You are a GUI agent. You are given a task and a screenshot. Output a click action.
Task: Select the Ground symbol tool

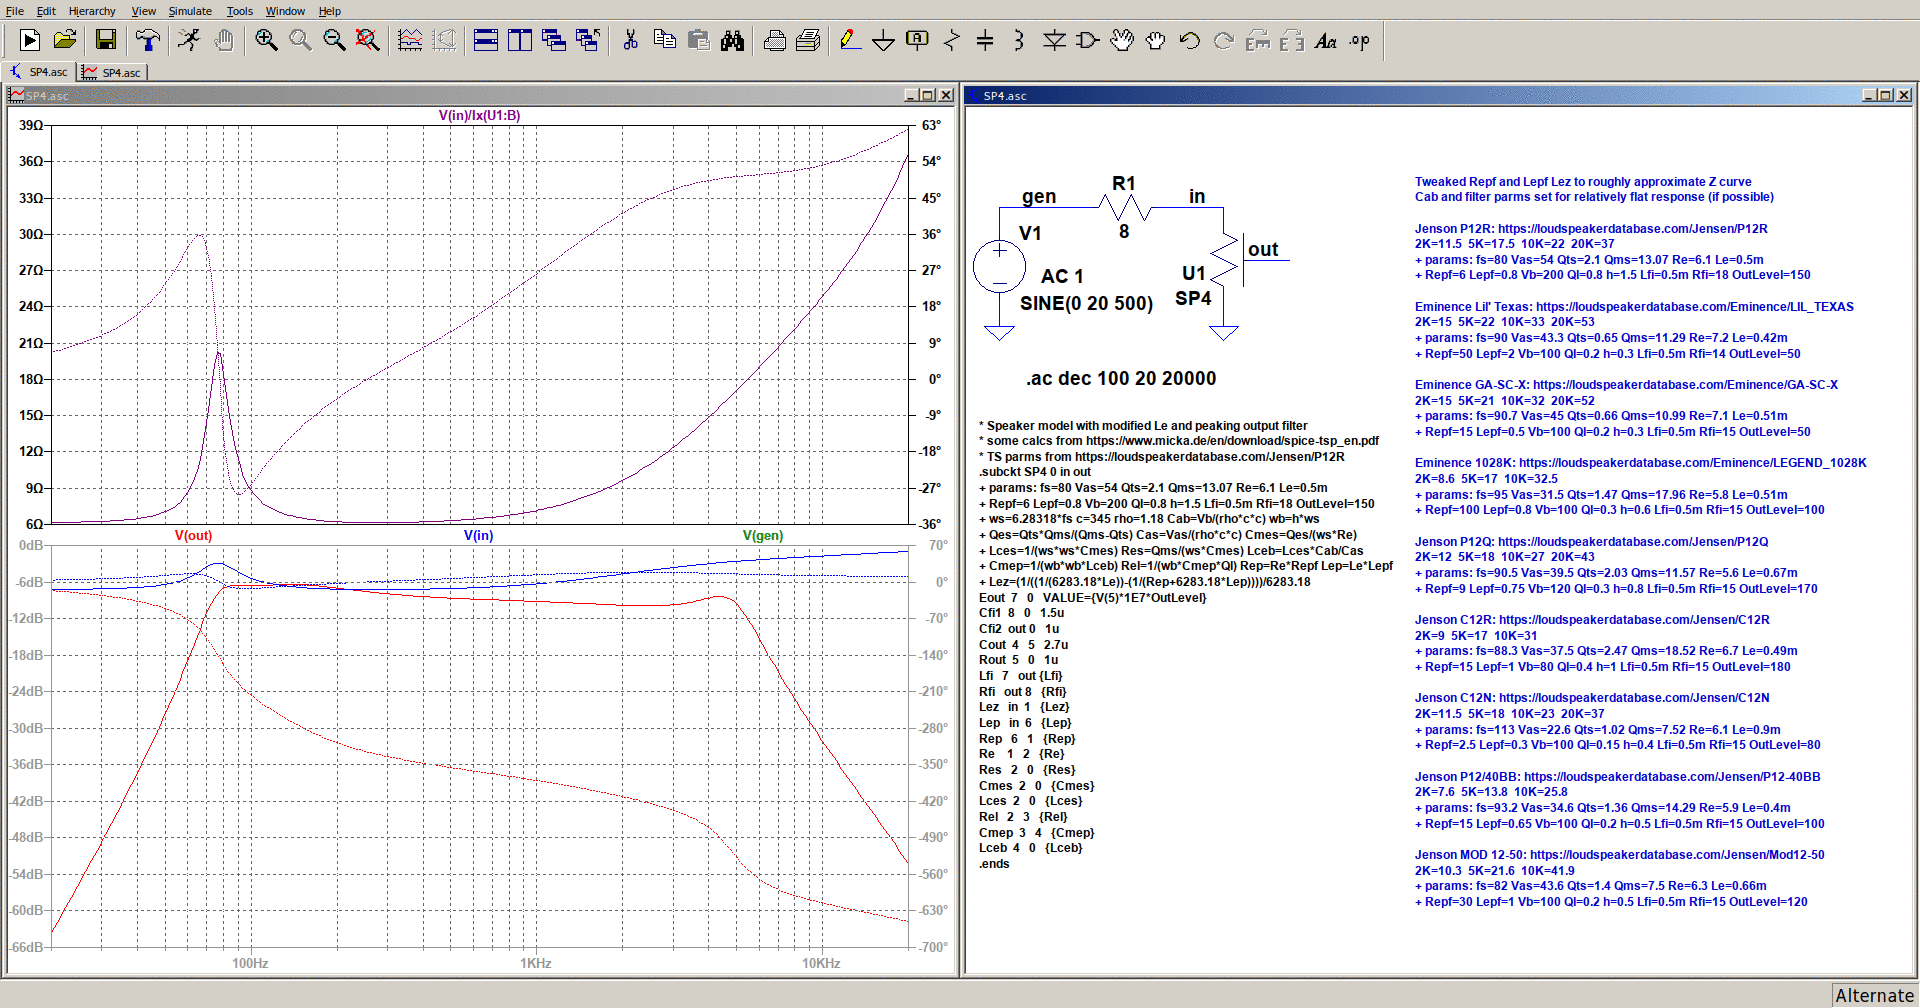pyautogui.click(x=883, y=40)
